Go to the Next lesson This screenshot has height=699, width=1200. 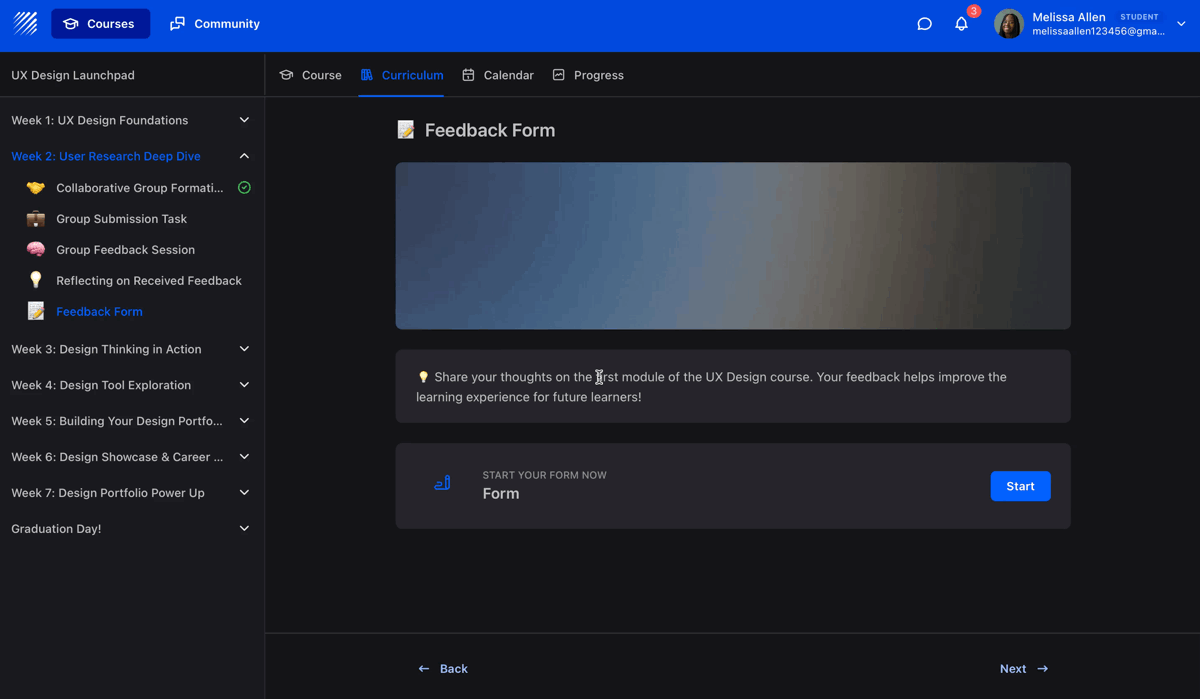click(x=1023, y=669)
